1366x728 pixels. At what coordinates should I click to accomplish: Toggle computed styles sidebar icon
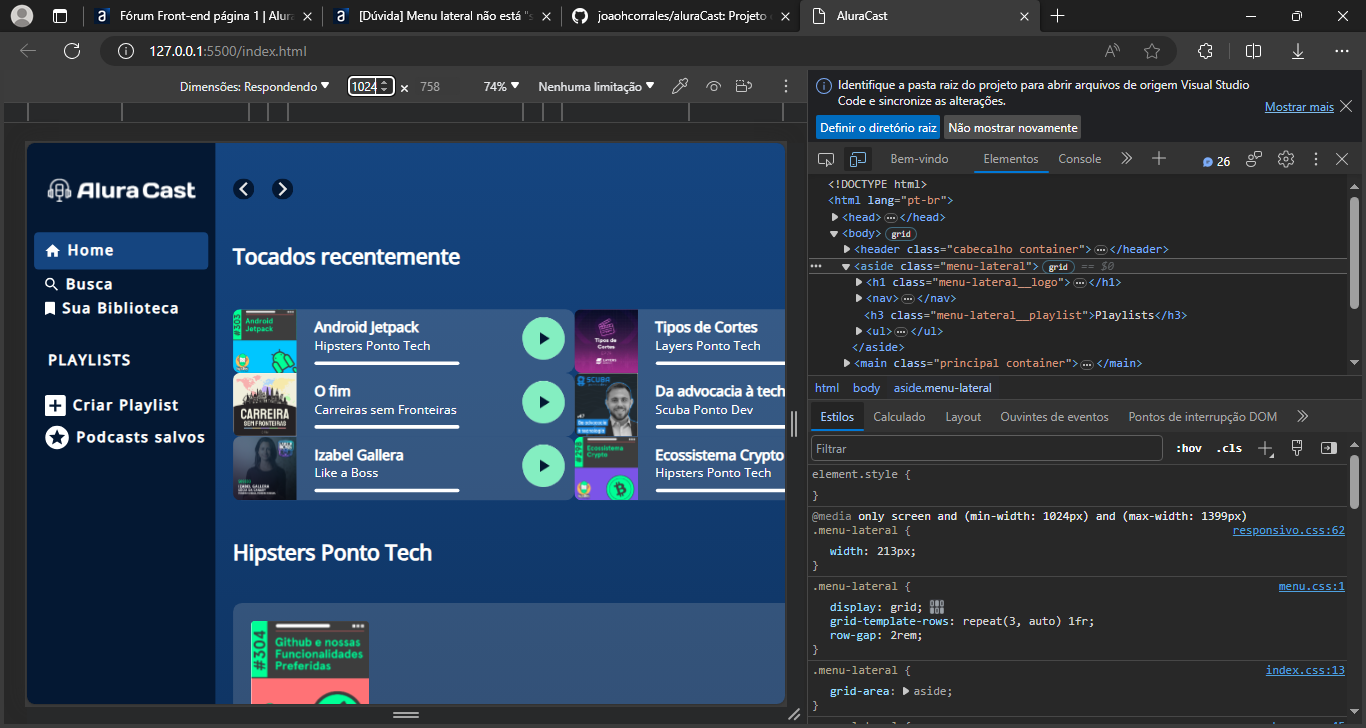point(1329,448)
